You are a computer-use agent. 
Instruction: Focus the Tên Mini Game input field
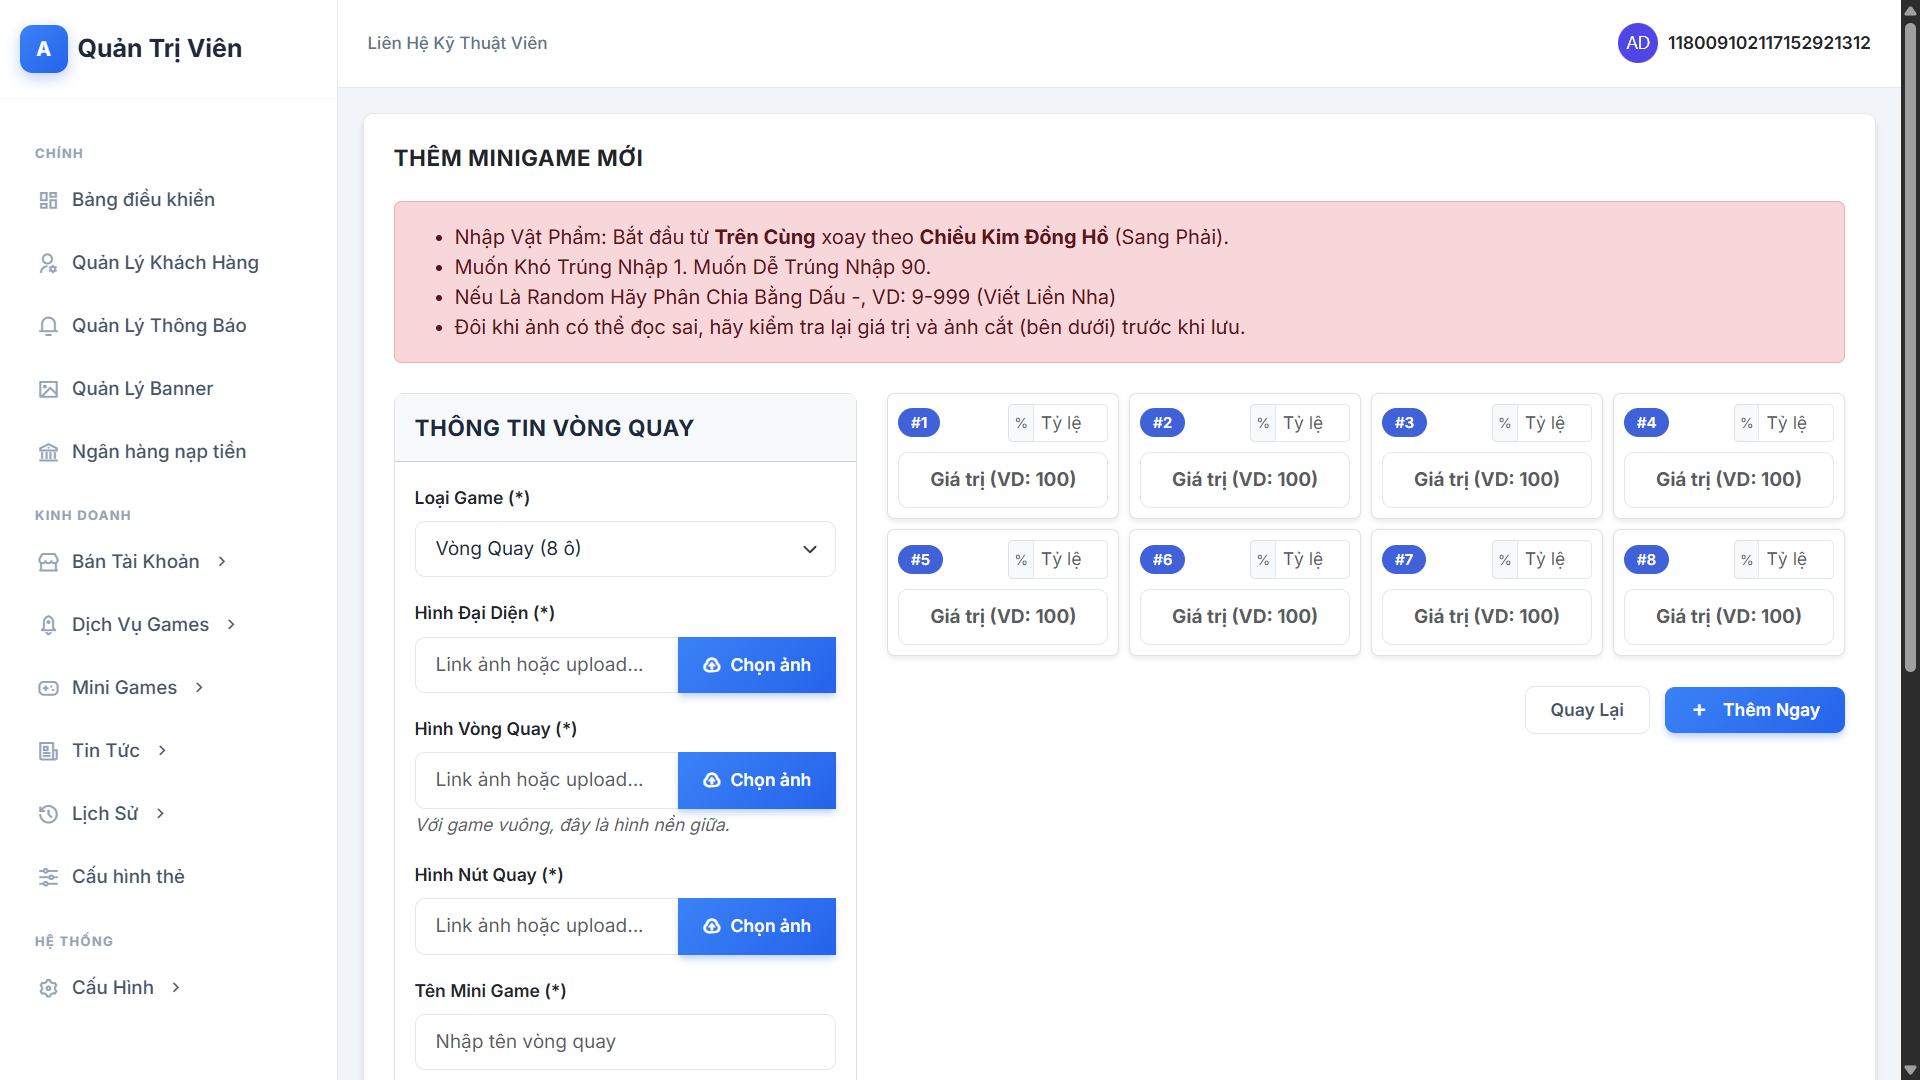625,1042
